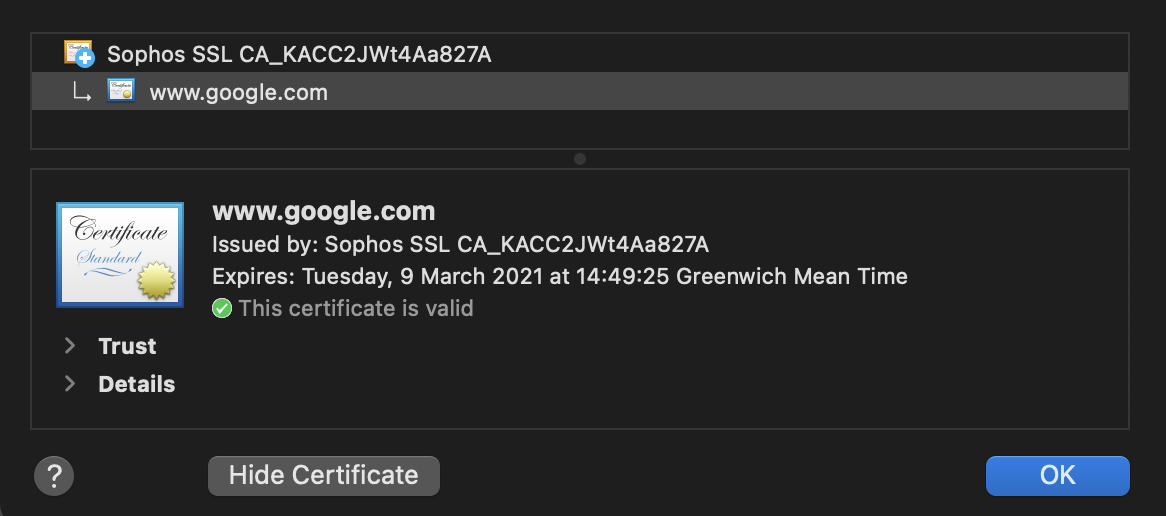
Task: Click the split pane divider handle dot
Action: click(x=580, y=159)
